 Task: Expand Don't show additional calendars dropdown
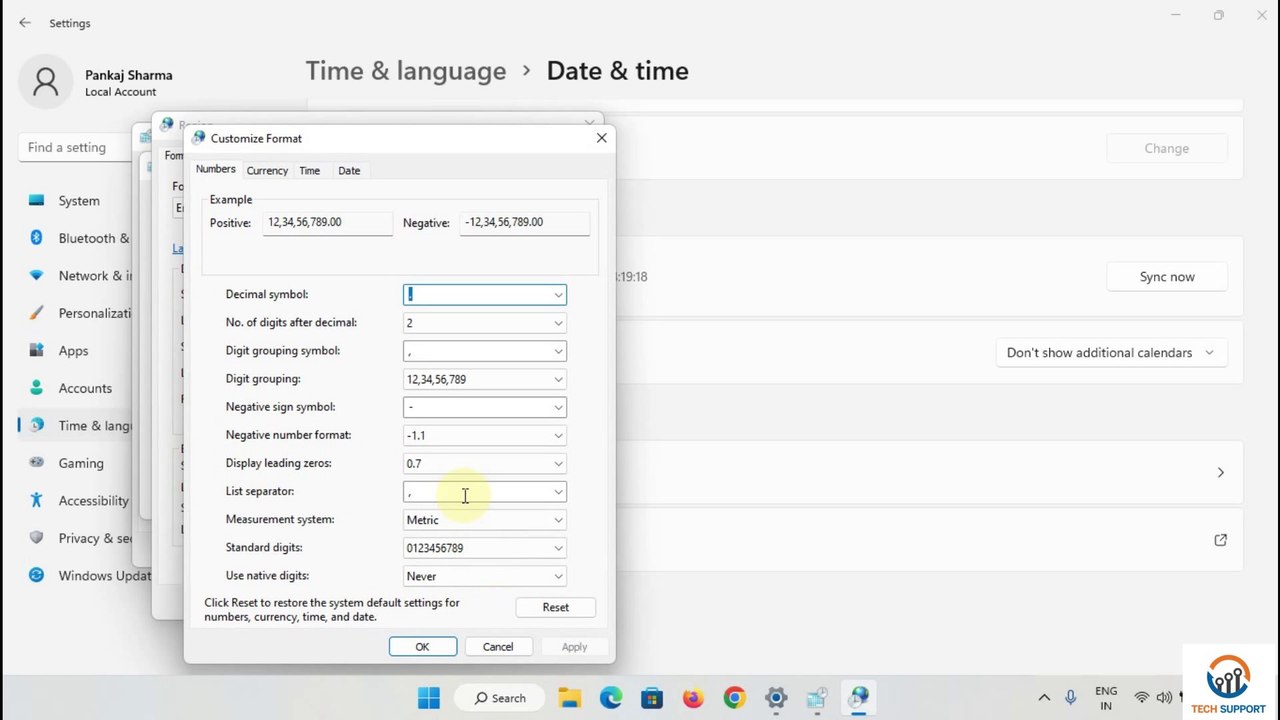point(1110,352)
